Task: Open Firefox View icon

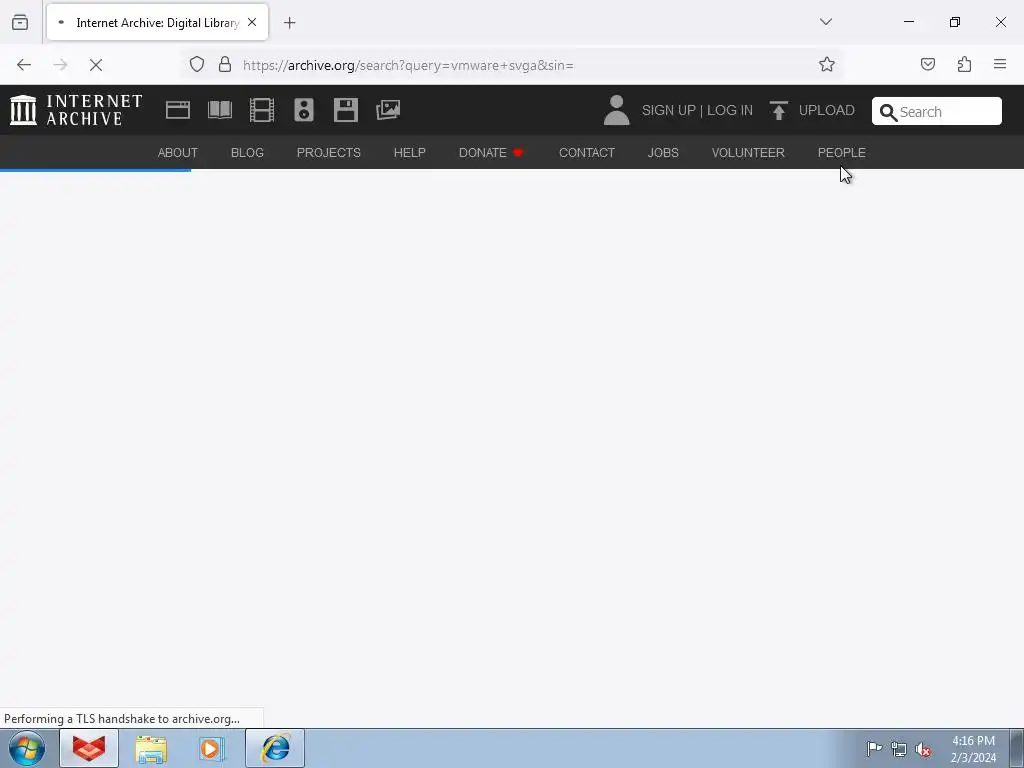Action: tap(20, 22)
